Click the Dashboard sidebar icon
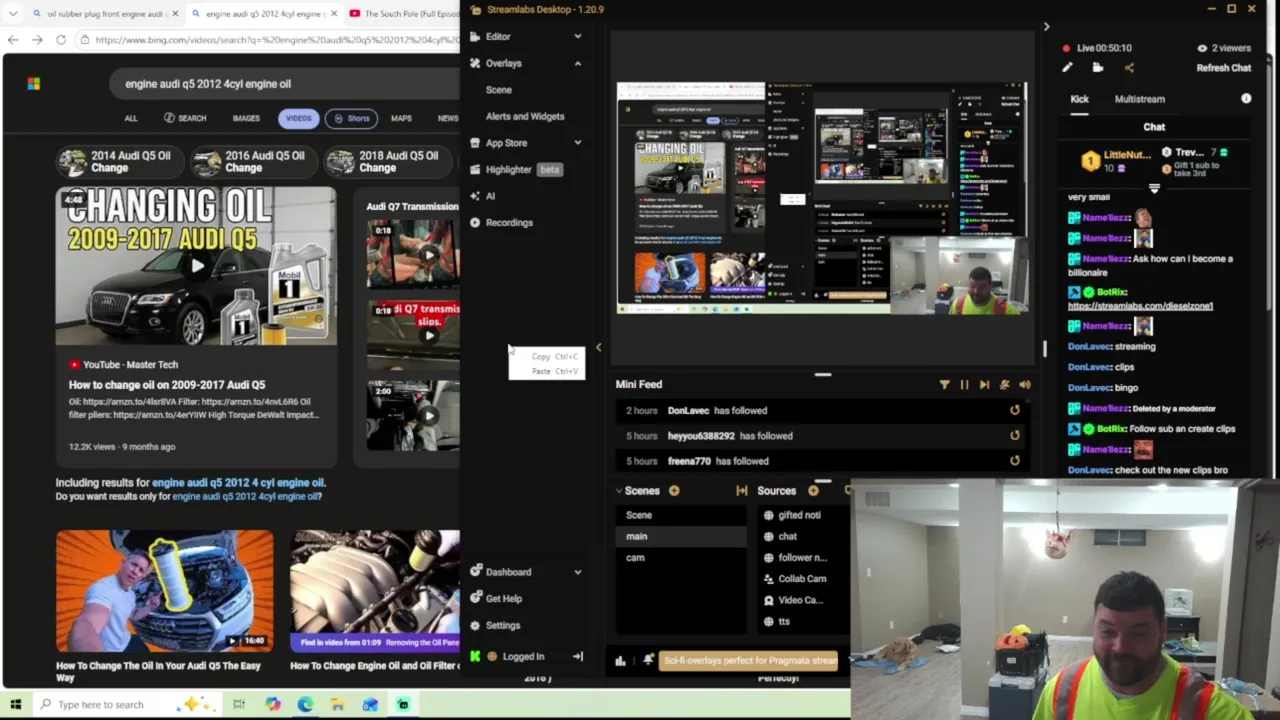 click(x=475, y=572)
